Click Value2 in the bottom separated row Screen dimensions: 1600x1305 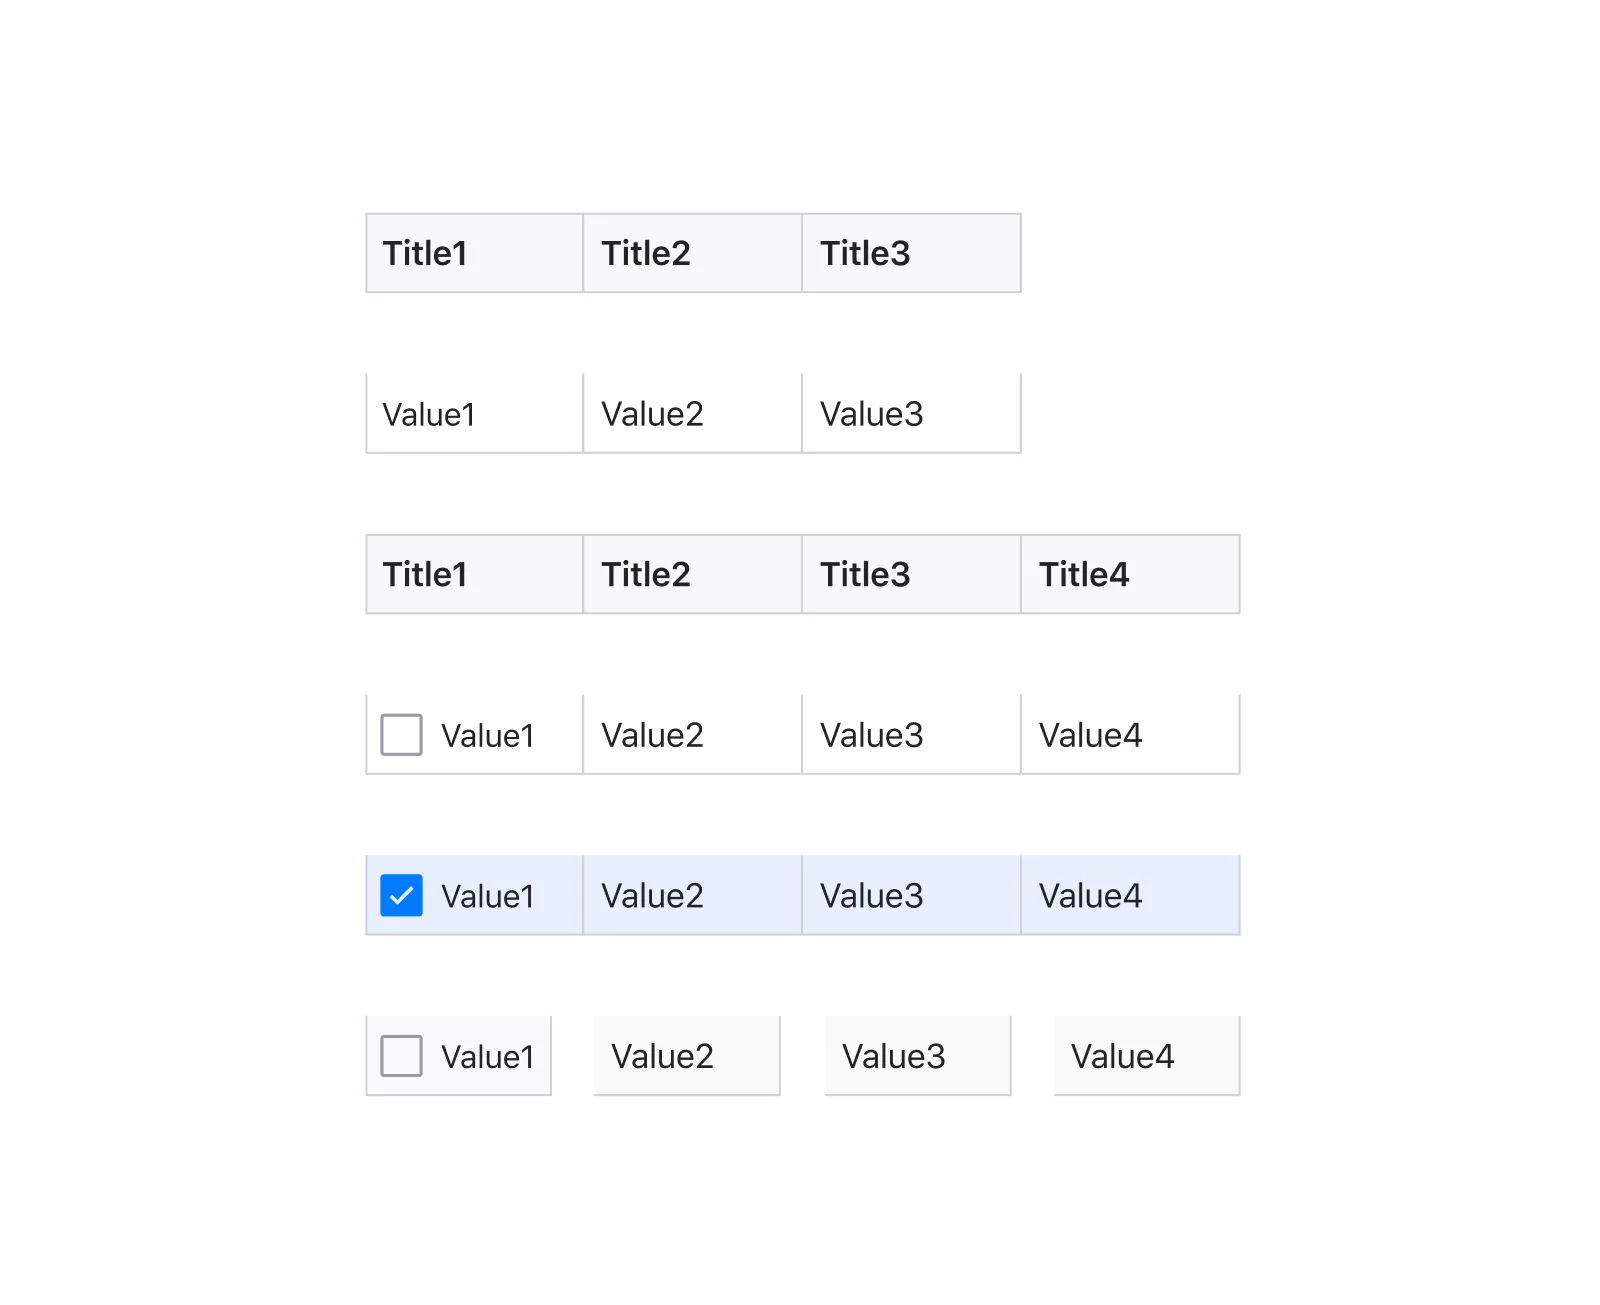(x=687, y=1056)
